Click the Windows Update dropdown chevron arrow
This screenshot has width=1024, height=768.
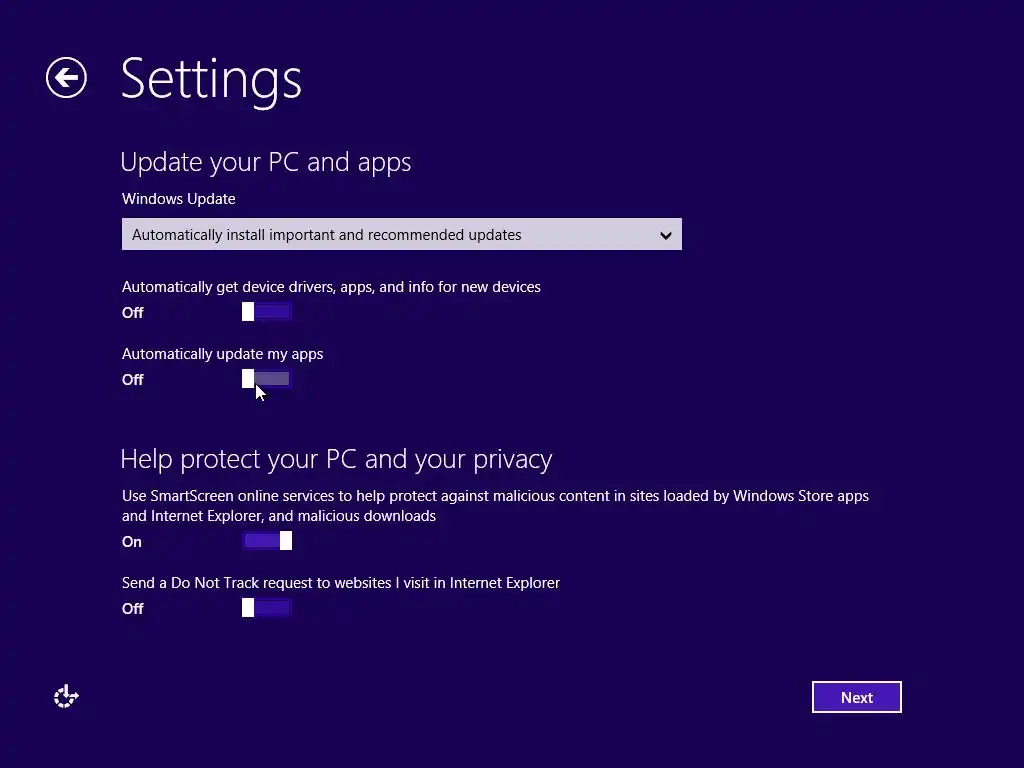[665, 235]
